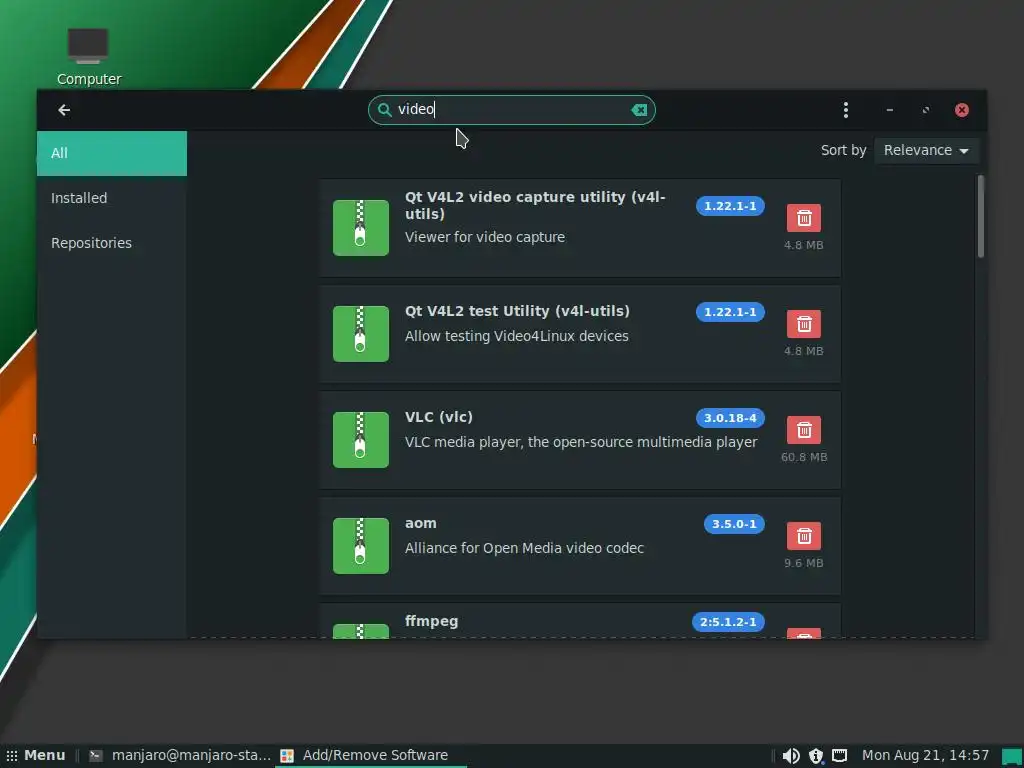This screenshot has width=1024, height=768.
Task: Open the update notifier tray icon
Action: 816,756
